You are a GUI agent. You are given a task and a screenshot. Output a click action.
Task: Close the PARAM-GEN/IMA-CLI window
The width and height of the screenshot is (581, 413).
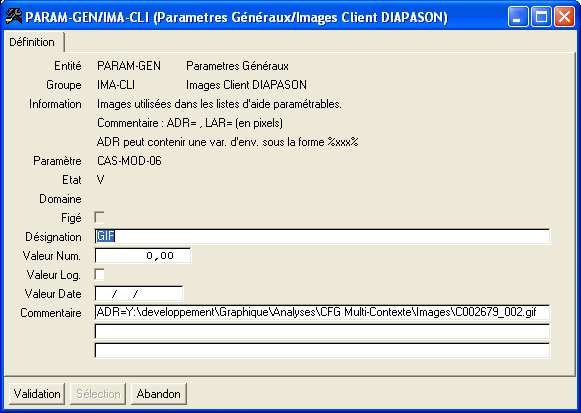(564, 17)
